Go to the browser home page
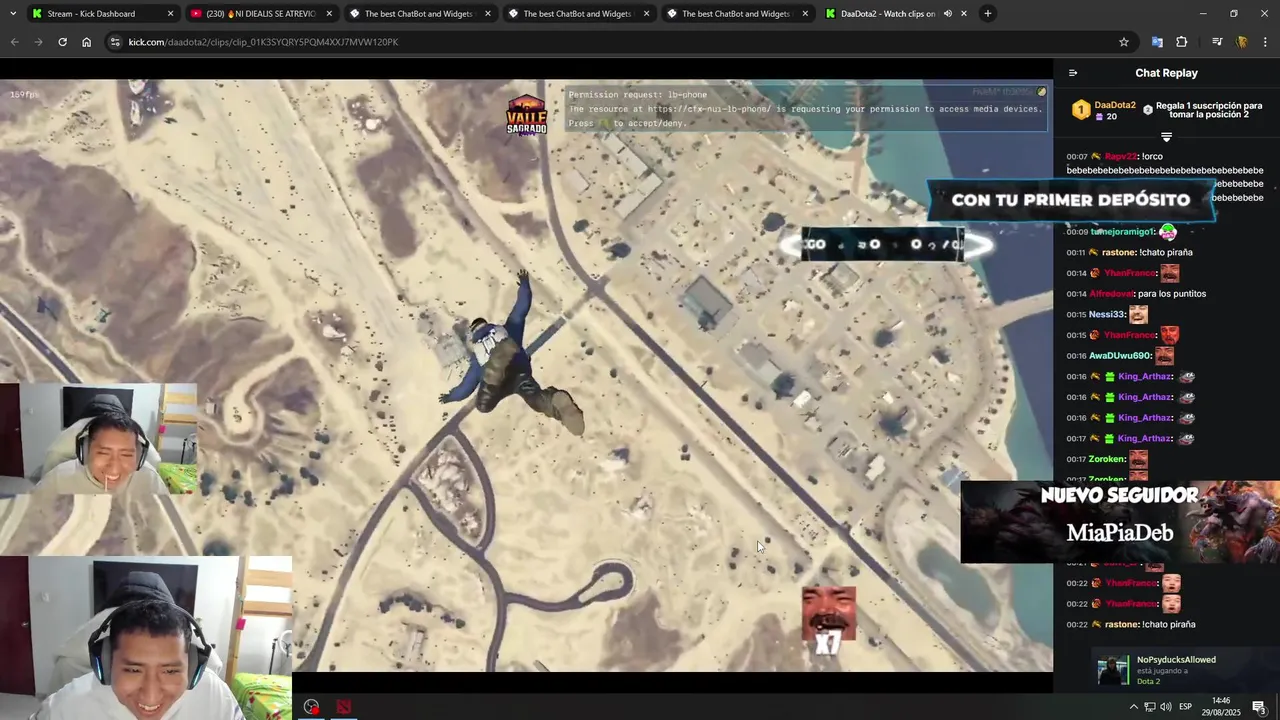This screenshot has width=1280, height=720. [x=86, y=42]
